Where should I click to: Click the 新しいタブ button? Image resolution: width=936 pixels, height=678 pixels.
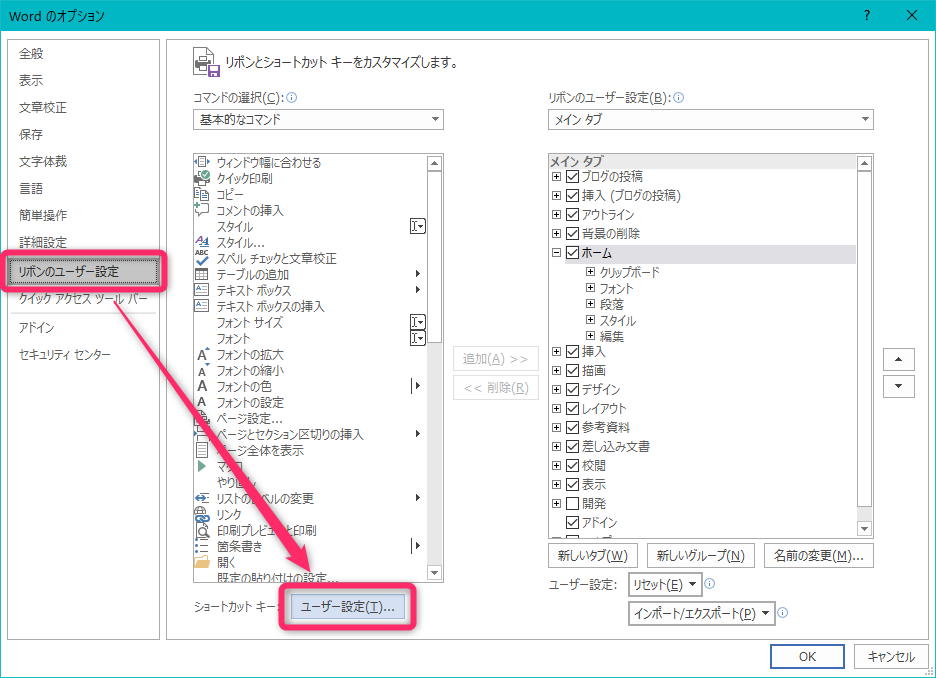click(592, 556)
